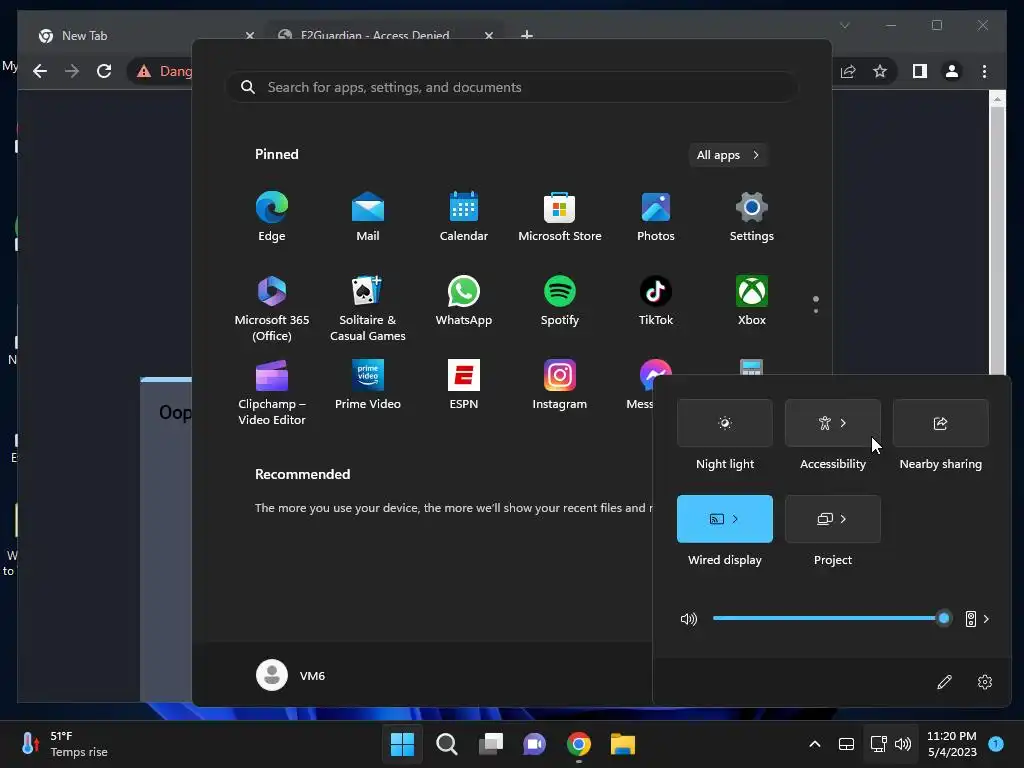Close the New Tab browser tab
Image resolution: width=1024 pixels, height=768 pixels.
[x=249, y=36]
